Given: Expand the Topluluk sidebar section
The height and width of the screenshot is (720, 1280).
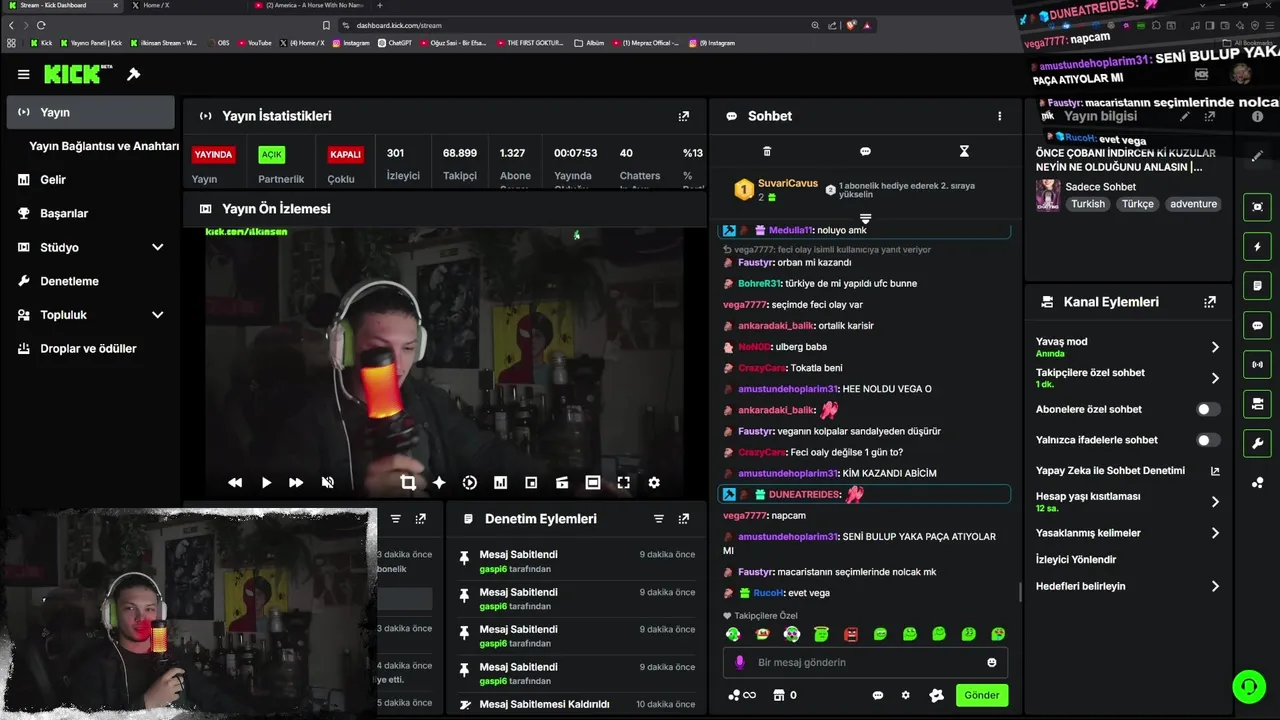Looking at the screenshot, I should click(x=157, y=315).
